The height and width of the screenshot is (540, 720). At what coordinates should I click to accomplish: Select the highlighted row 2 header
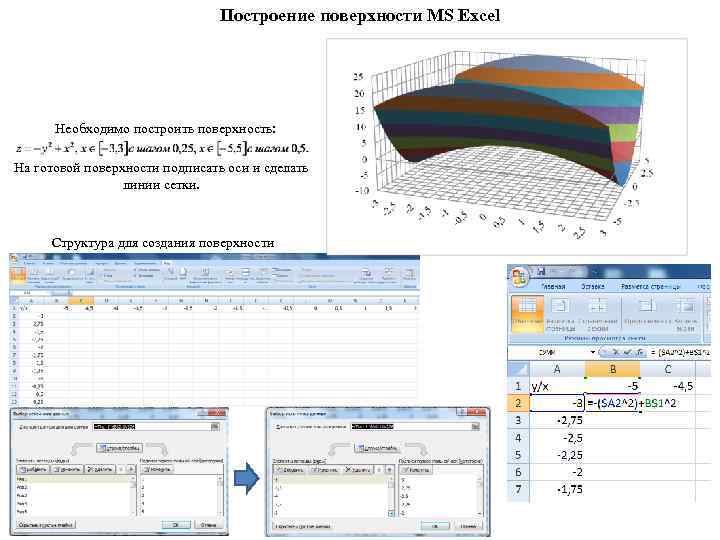pos(518,403)
